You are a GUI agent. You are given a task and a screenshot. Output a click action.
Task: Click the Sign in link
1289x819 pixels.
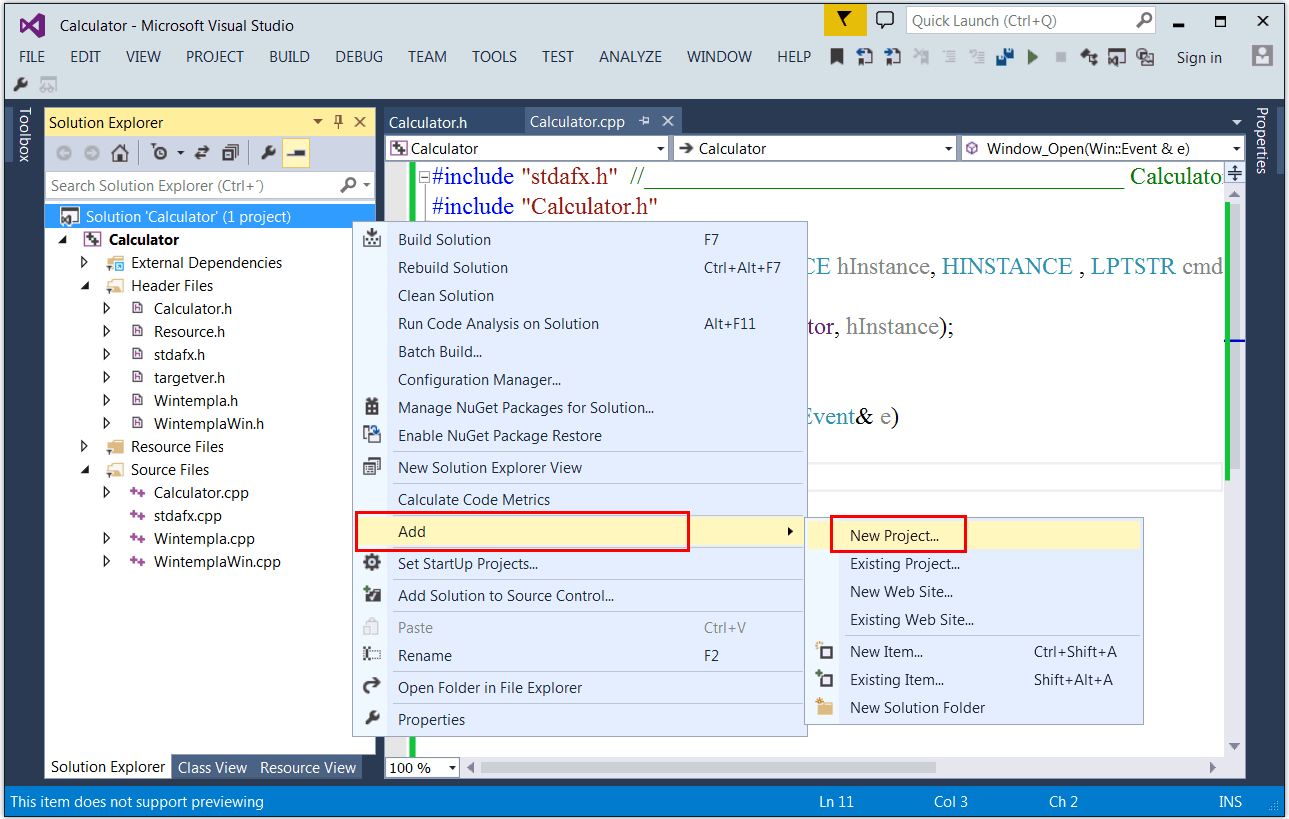point(1199,58)
